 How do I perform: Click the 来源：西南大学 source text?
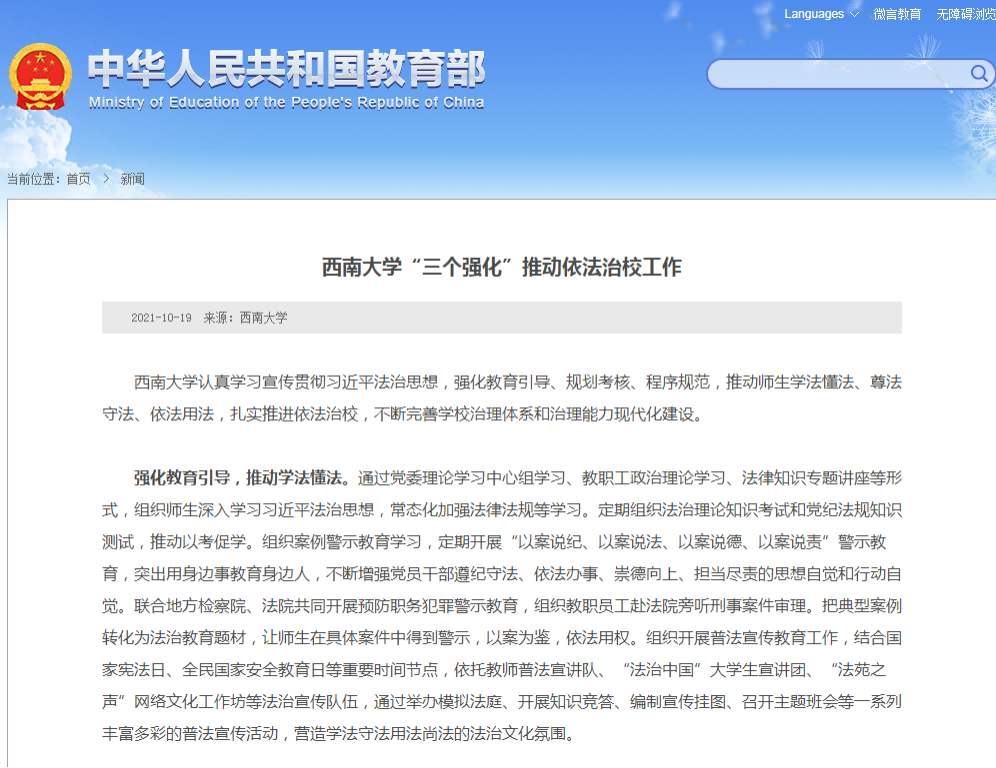(245, 318)
